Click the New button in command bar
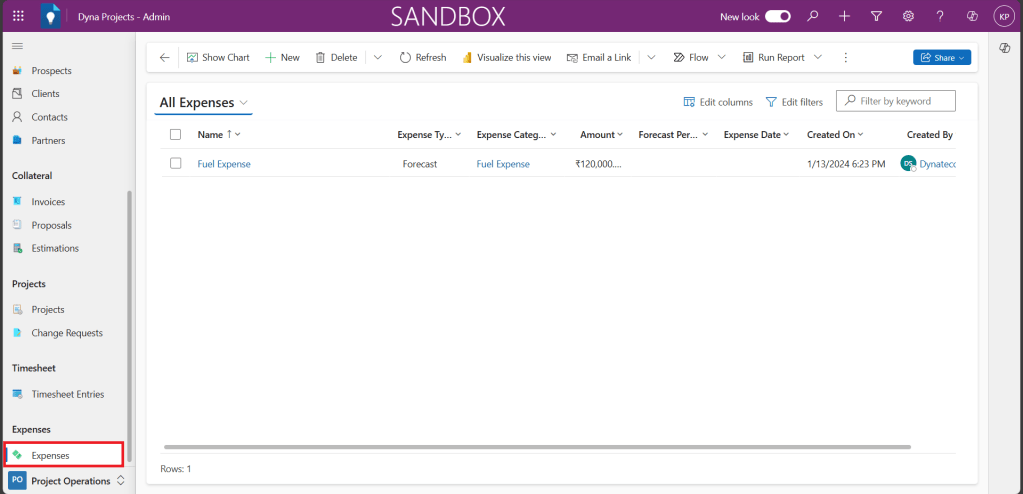1023x494 pixels. point(282,58)
